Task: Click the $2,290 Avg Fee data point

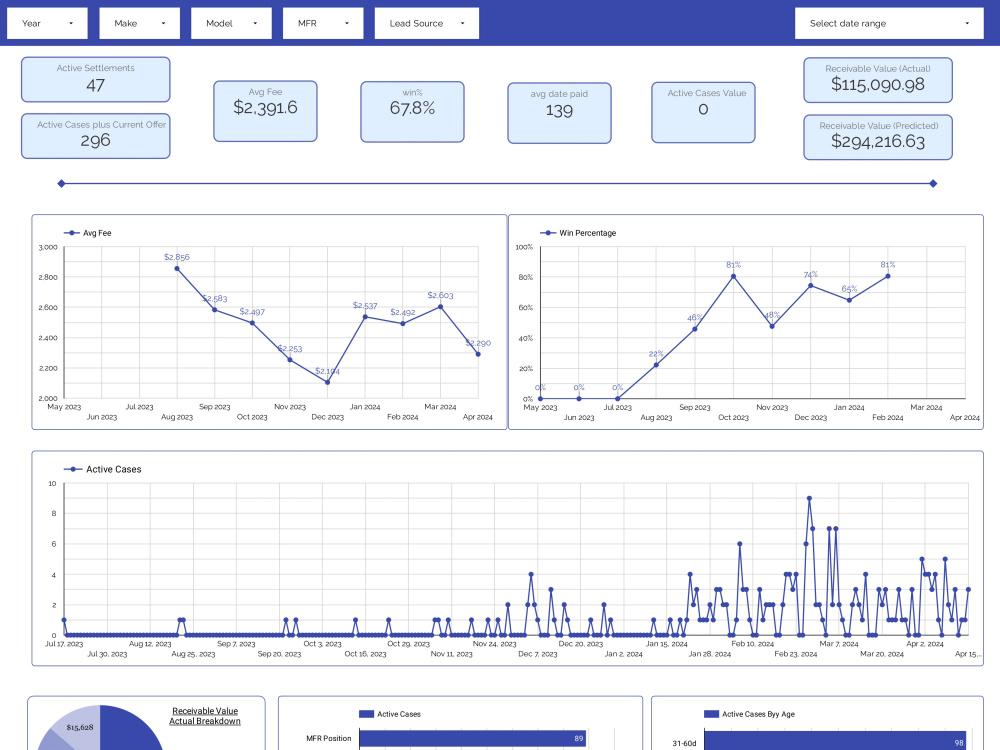Action: [x=478, y=354]
